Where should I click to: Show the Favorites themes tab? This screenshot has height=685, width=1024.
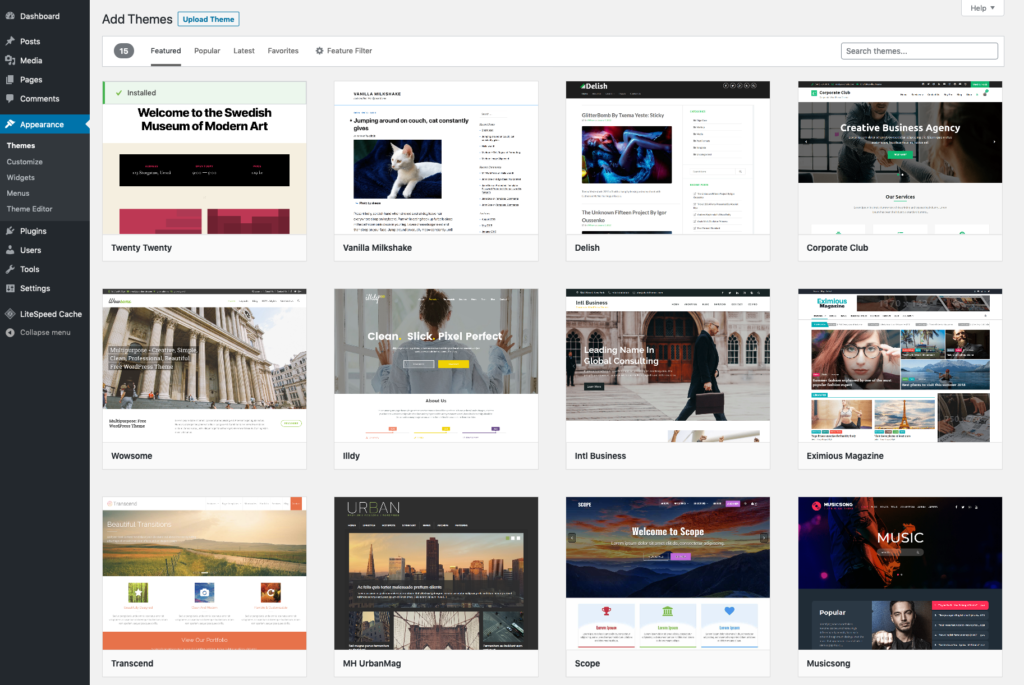pos(283,51)
